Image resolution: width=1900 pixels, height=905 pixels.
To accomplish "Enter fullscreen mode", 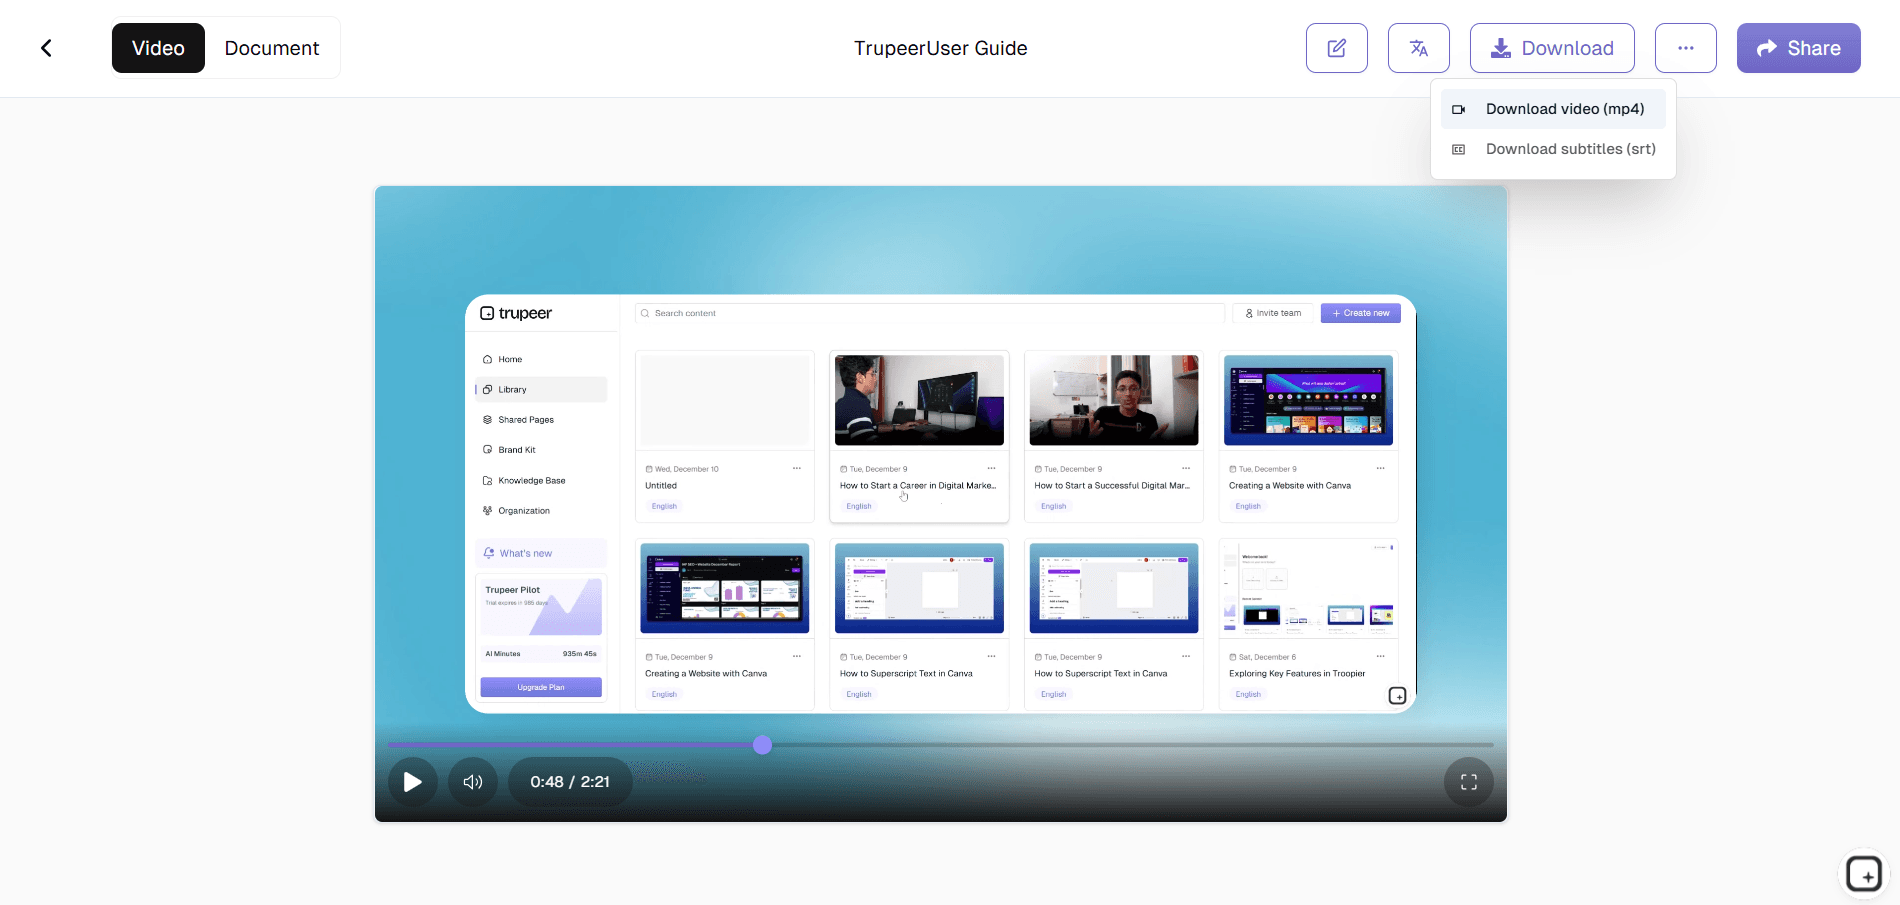I will 1469,782.
